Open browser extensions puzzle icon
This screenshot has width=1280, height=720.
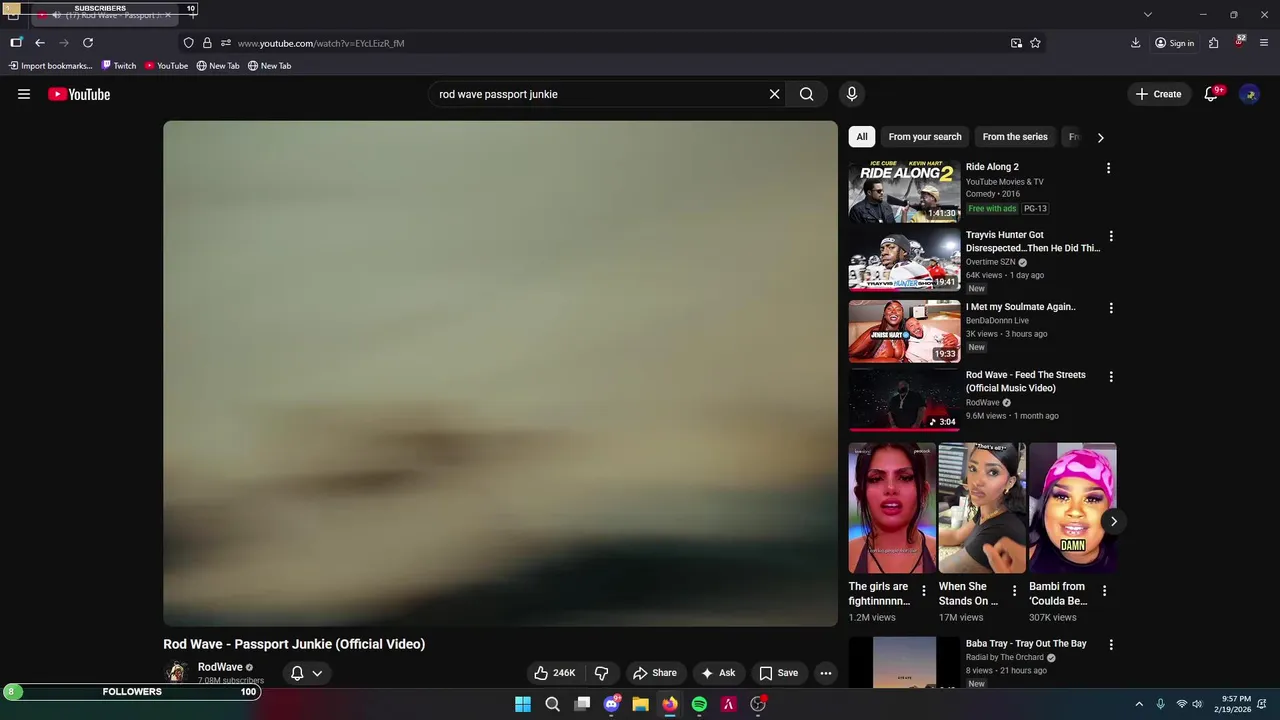[1213, 43]
